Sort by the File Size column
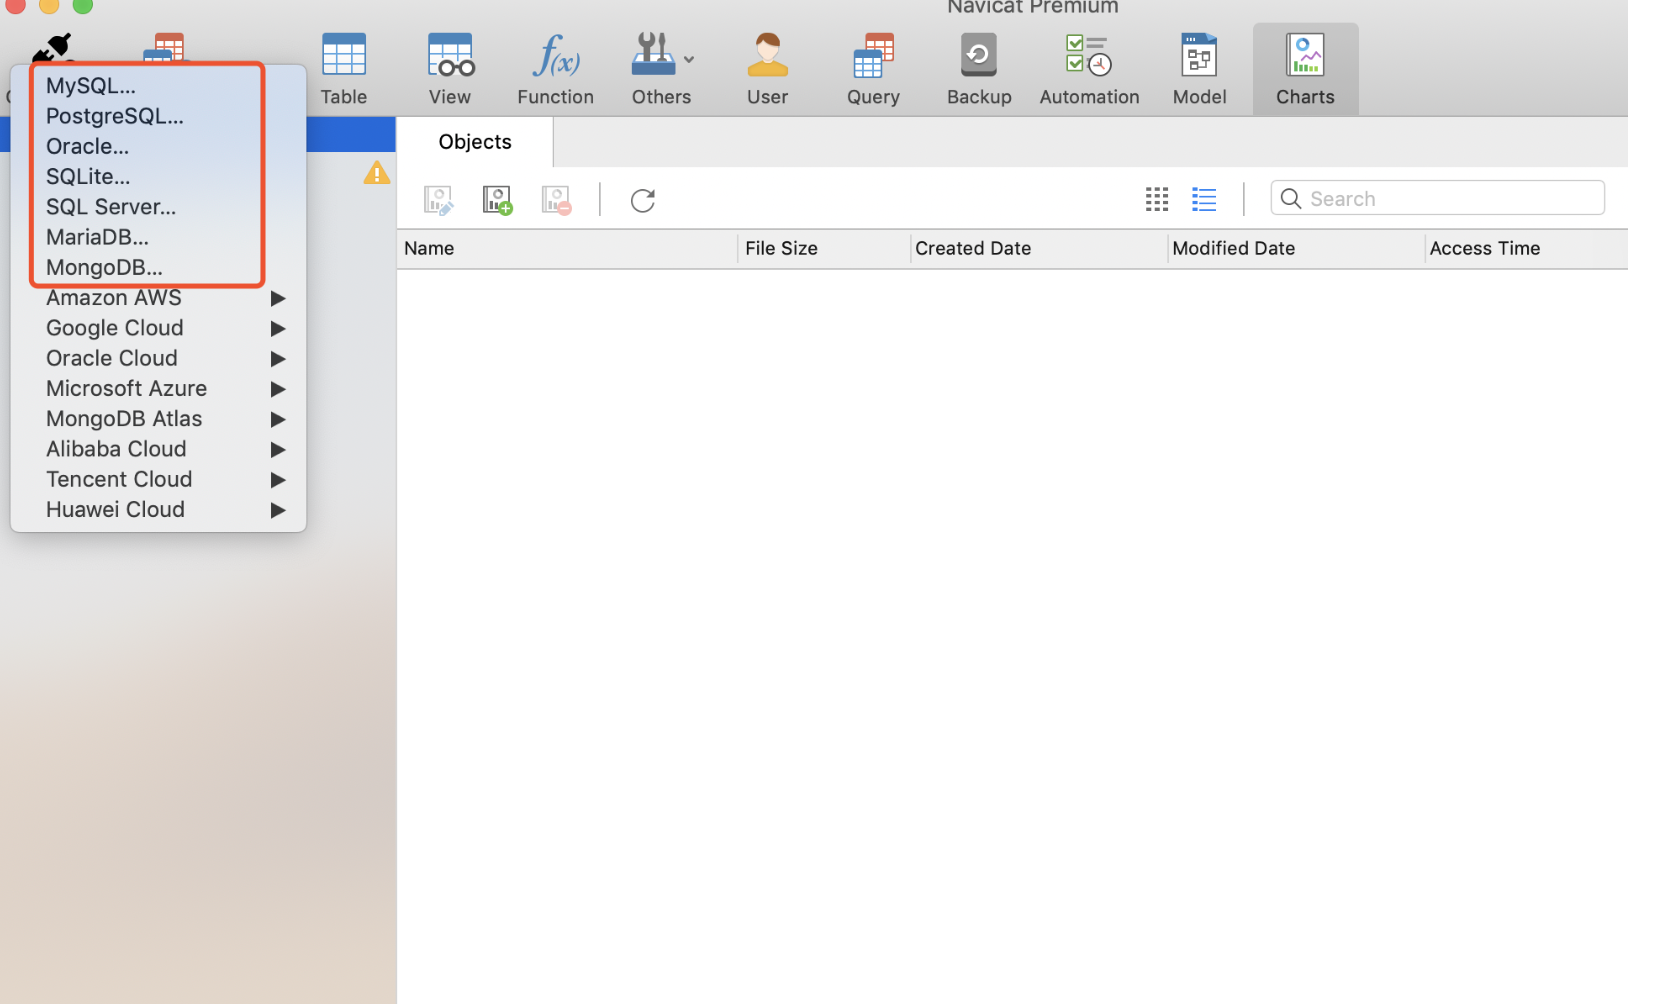 (x=824, y=249)
